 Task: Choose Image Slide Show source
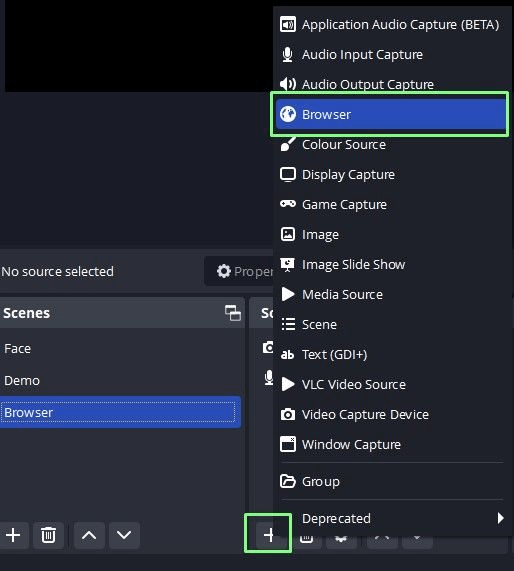391,264
